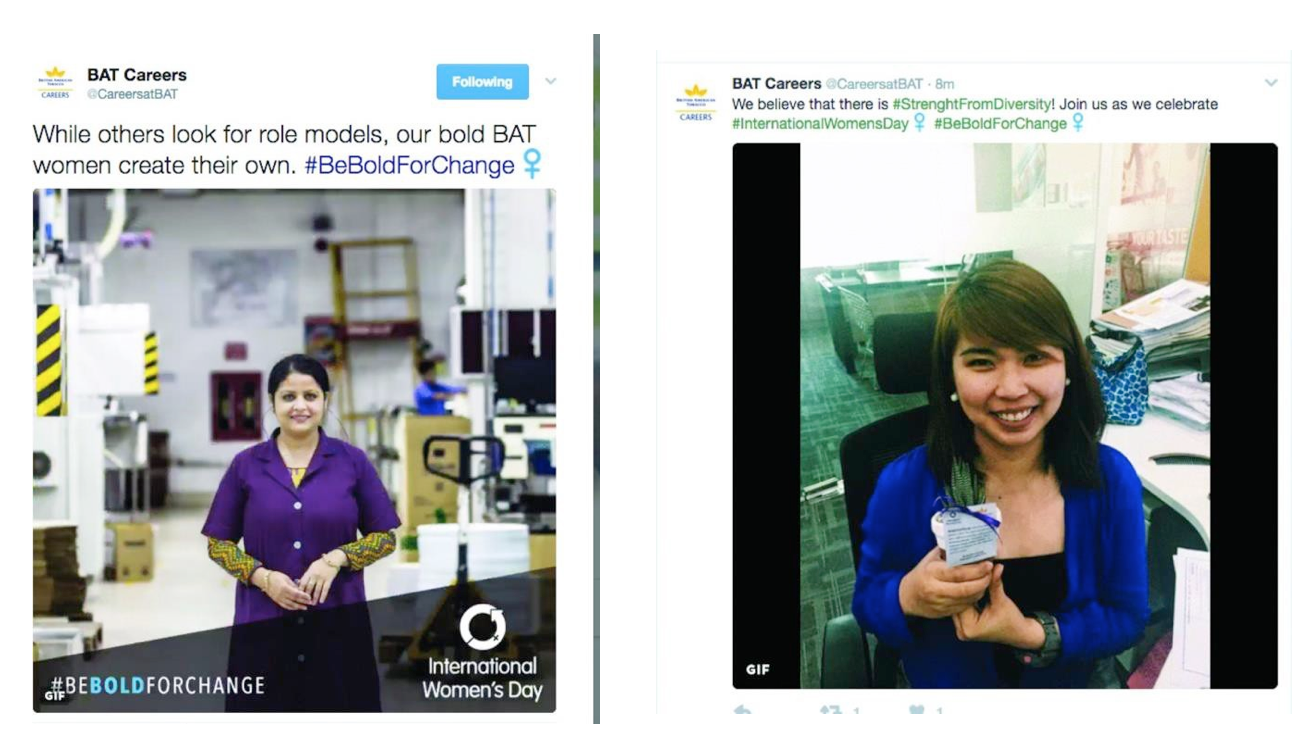Click the 8m timestamp on right tweet
The width and height of the screenshot is (1310, 736).
pos(945,84)
